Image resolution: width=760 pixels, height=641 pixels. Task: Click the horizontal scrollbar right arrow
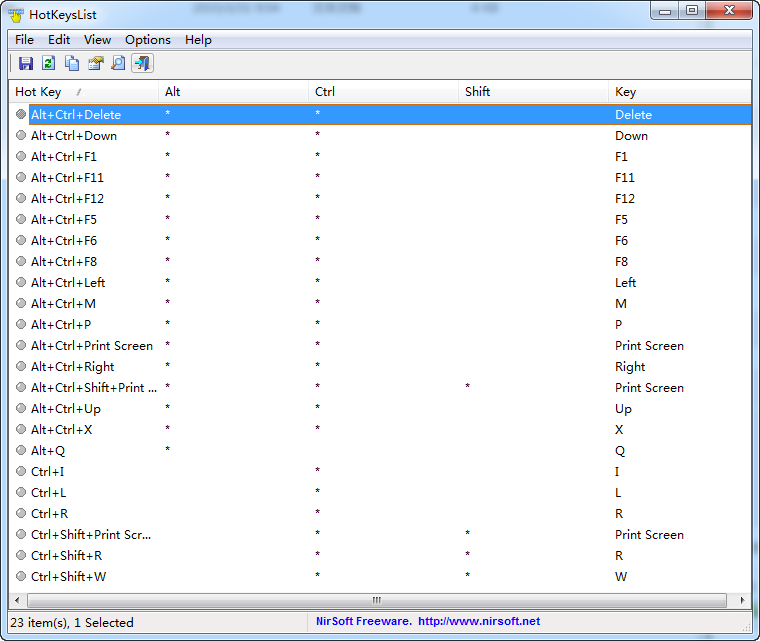pyautogui.click(x=742, y=600)
